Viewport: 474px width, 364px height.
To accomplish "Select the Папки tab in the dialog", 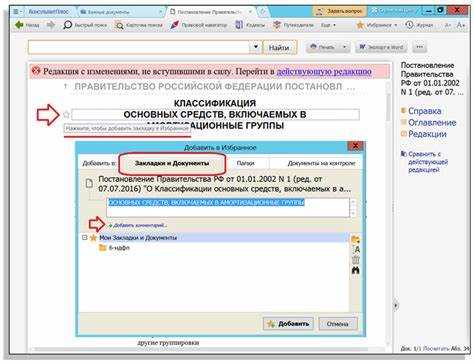I will (x=246, y=163).
